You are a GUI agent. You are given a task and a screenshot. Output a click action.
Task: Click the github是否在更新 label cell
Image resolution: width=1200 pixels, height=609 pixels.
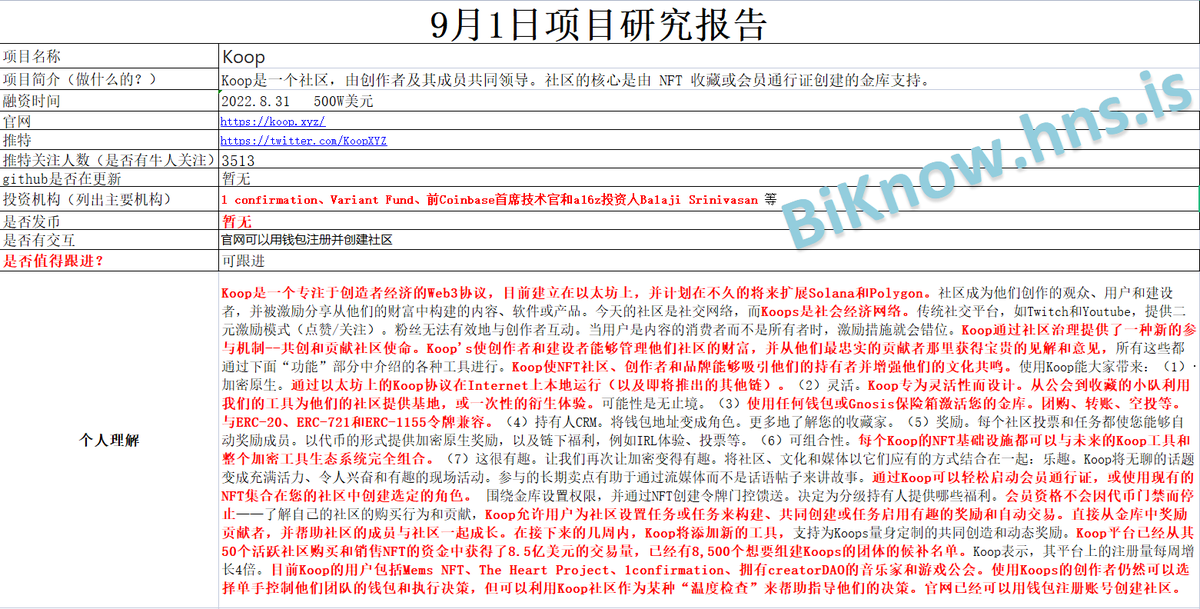(109, 179)
